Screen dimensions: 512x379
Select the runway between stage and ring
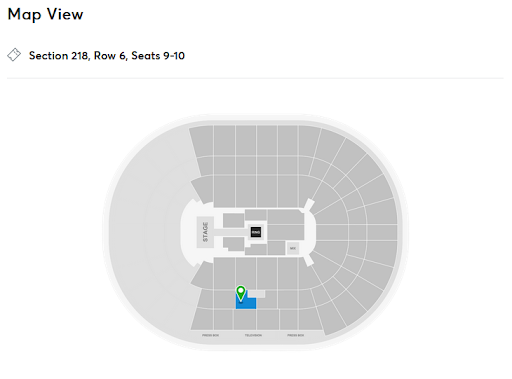pyautogui.click(x=232, y=232)
